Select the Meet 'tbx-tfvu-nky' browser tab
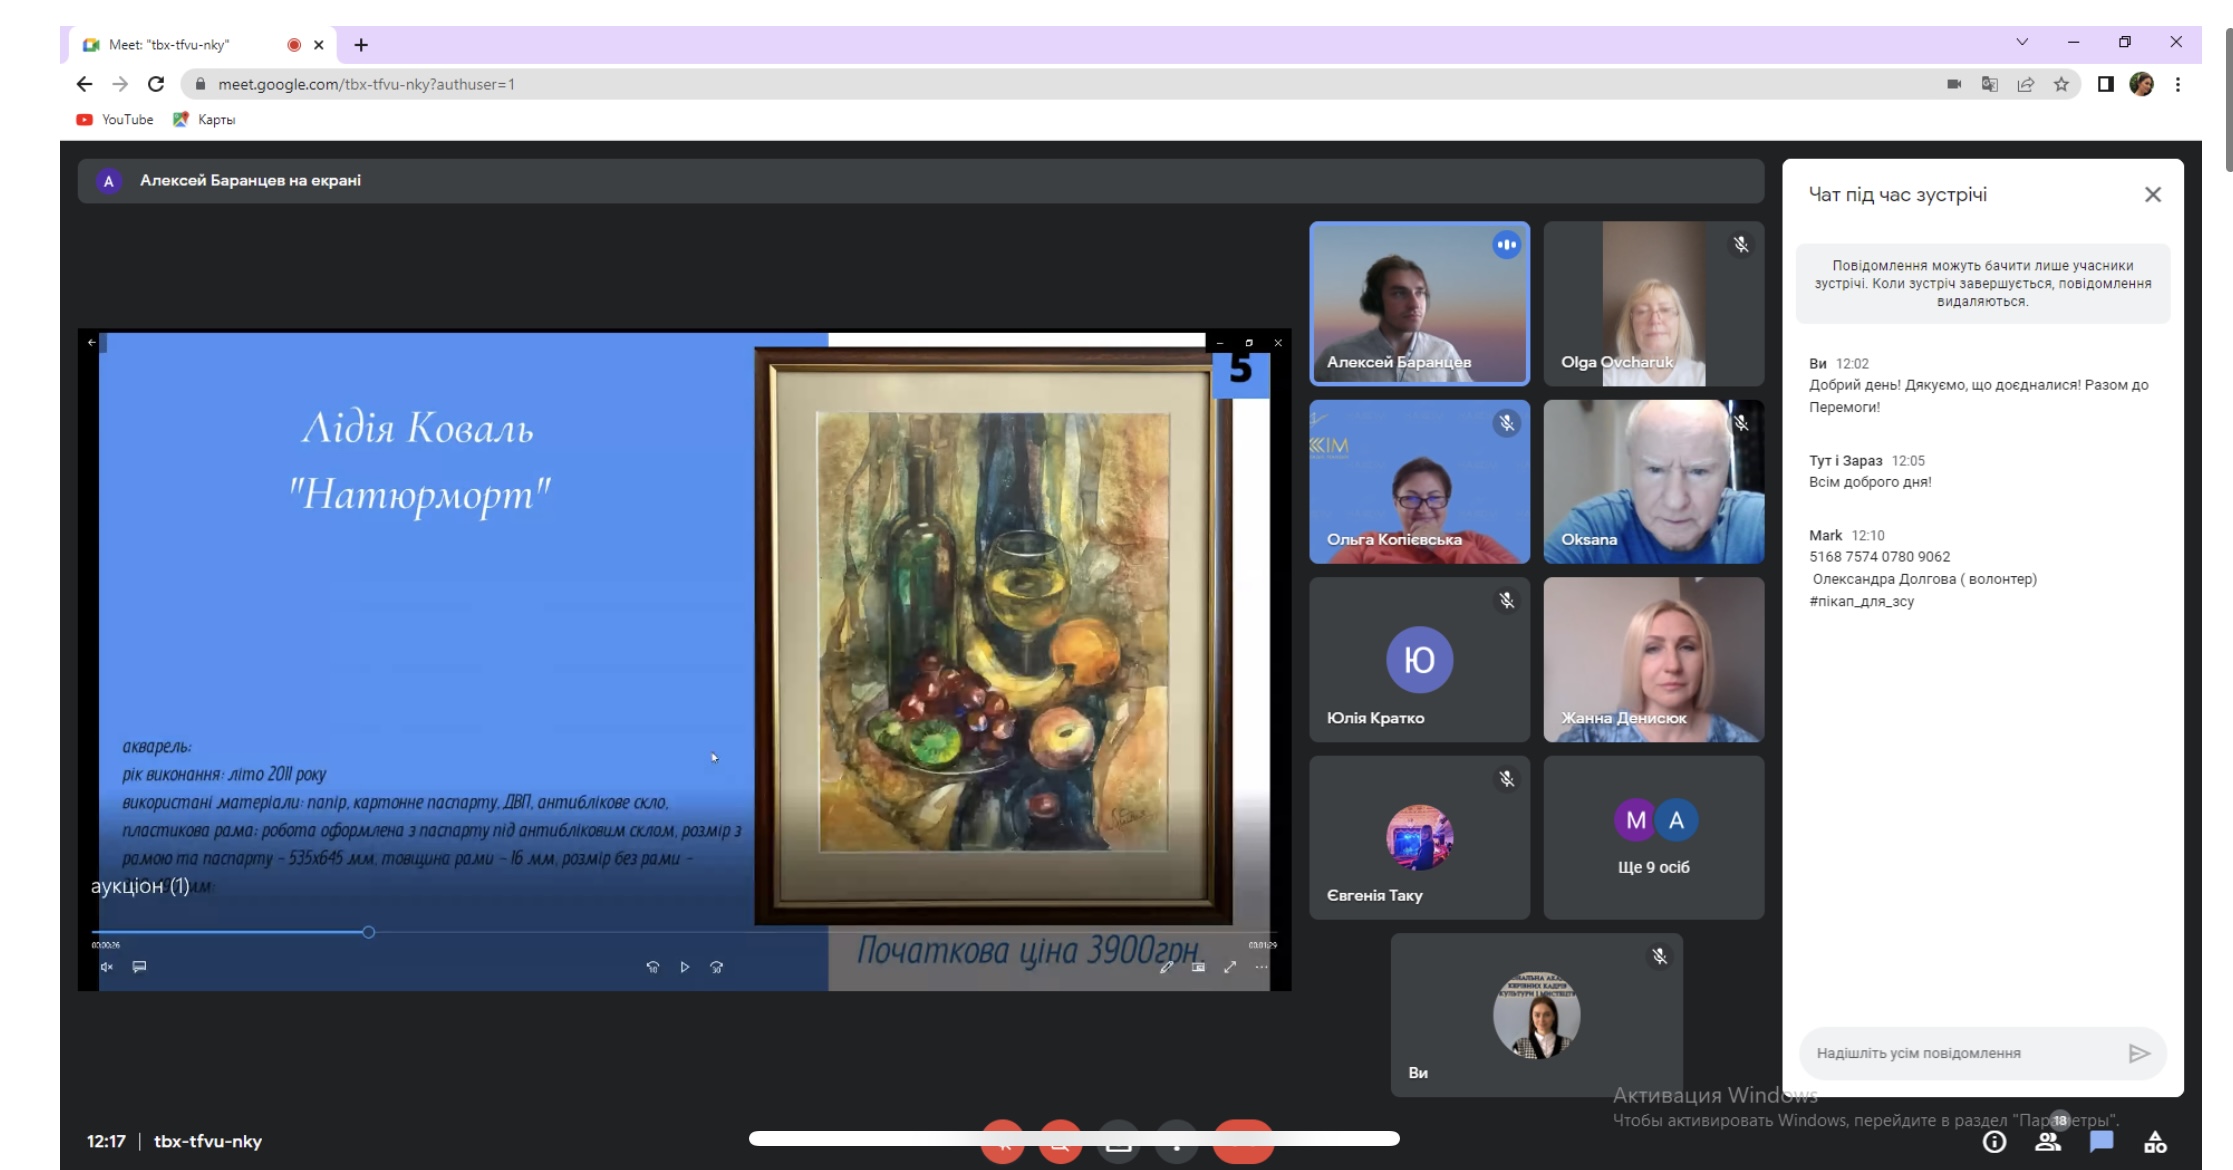Screen dimensions: 2233x1170 (204, 45)
